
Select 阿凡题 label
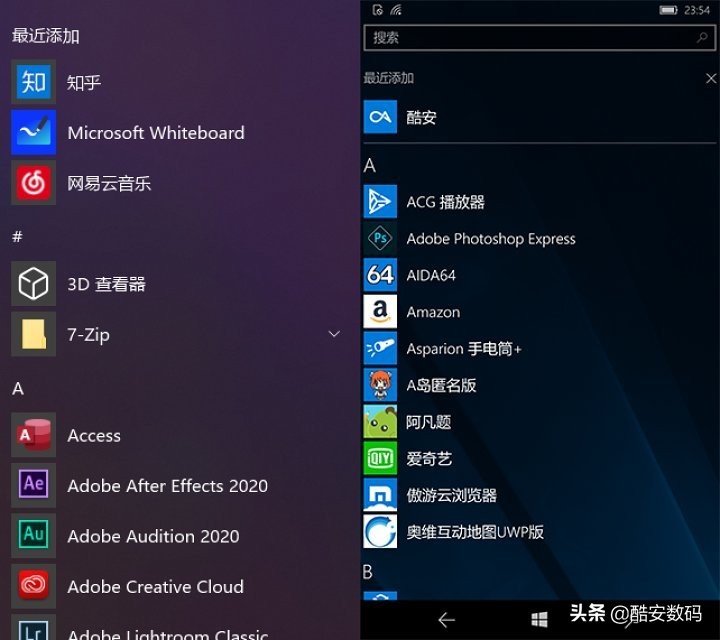point(428,422)
